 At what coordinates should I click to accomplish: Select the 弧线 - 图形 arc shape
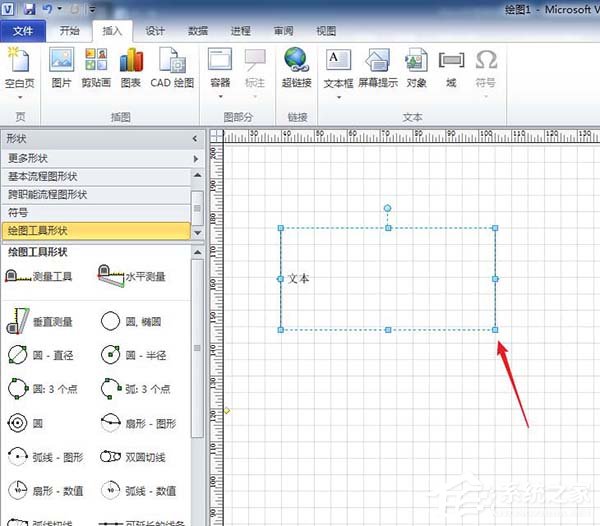46,457
